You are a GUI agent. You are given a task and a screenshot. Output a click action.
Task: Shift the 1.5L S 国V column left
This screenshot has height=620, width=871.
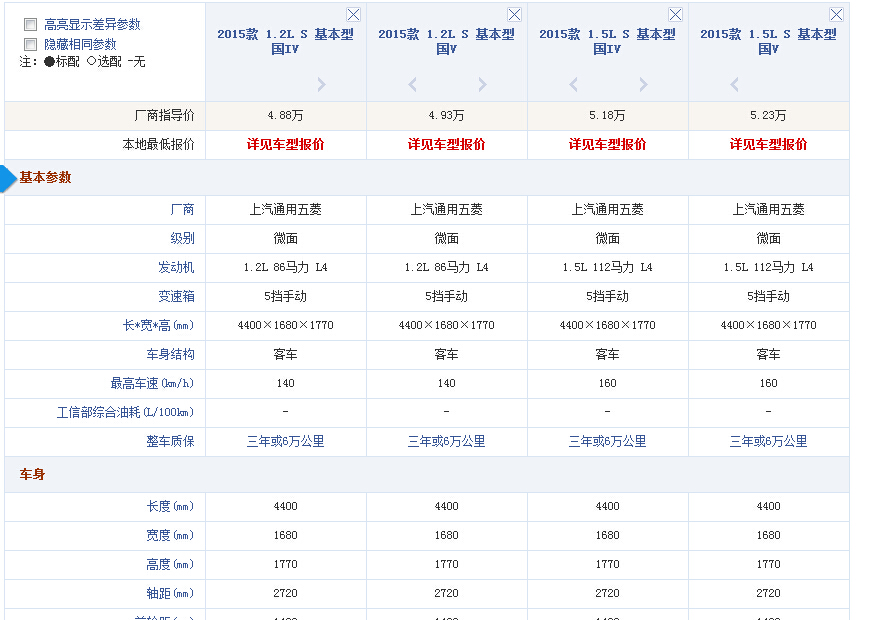tap(734, 85)
